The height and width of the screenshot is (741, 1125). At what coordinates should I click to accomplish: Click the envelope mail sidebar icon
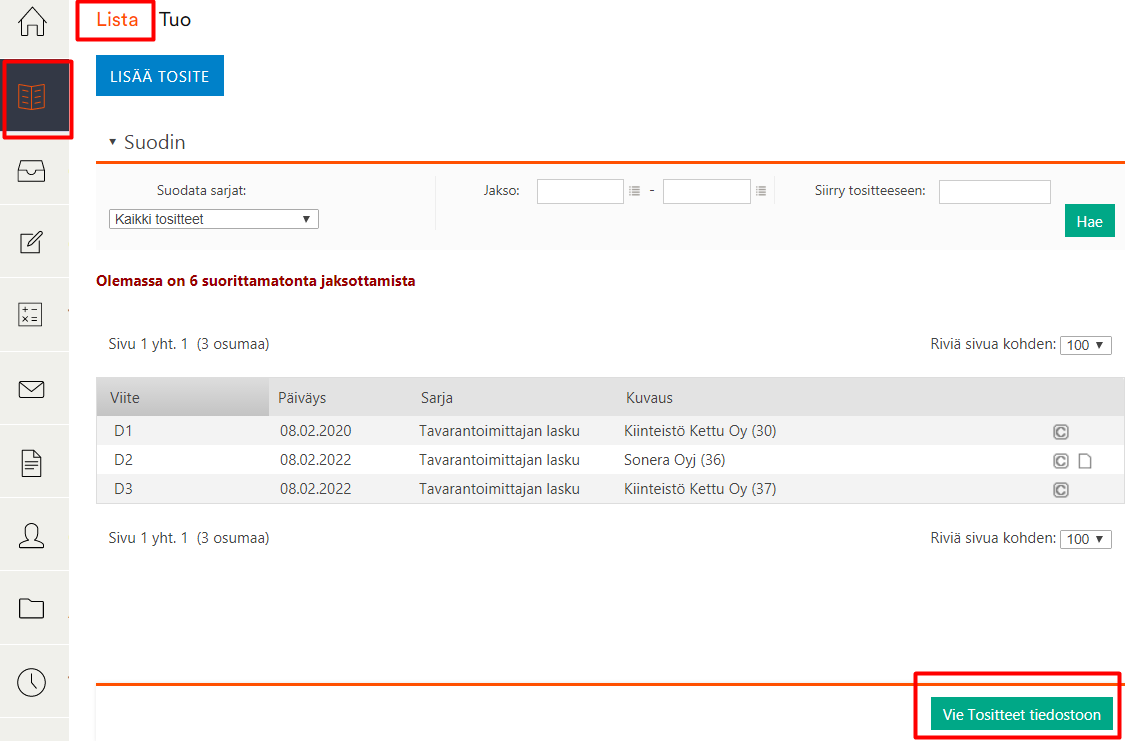pos(32,389)
